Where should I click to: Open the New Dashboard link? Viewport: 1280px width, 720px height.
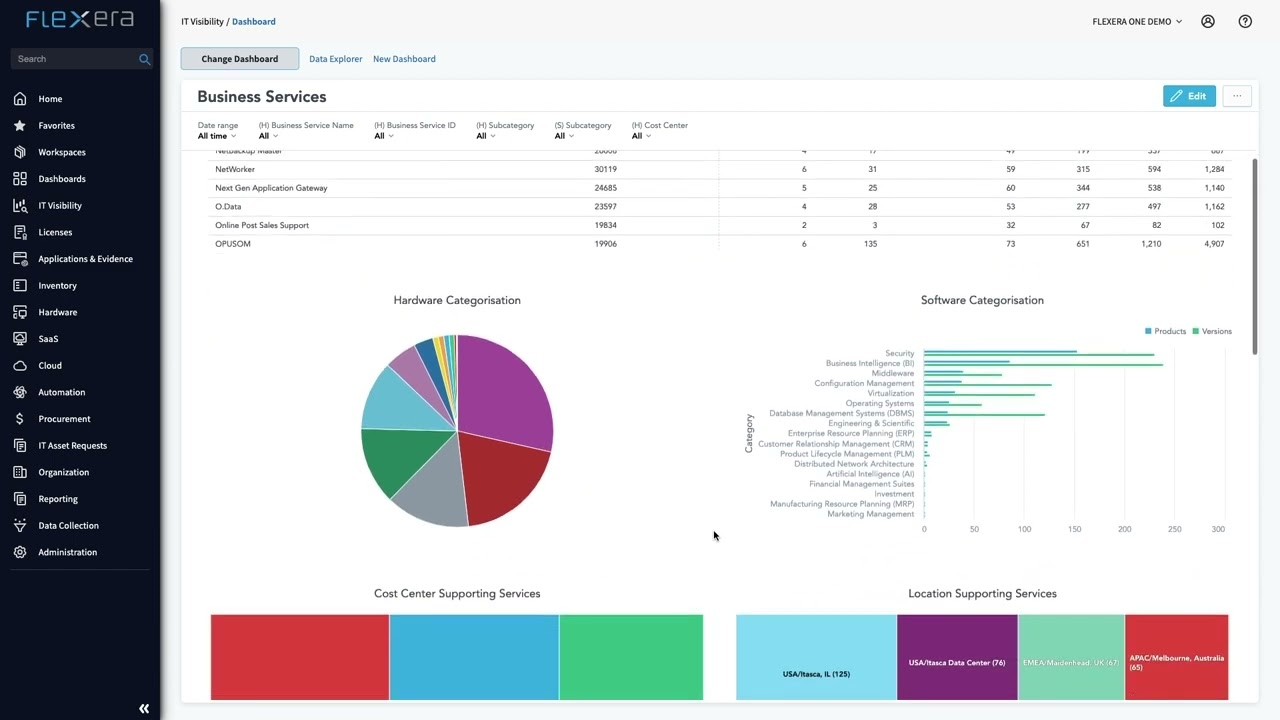click(404, 59)
